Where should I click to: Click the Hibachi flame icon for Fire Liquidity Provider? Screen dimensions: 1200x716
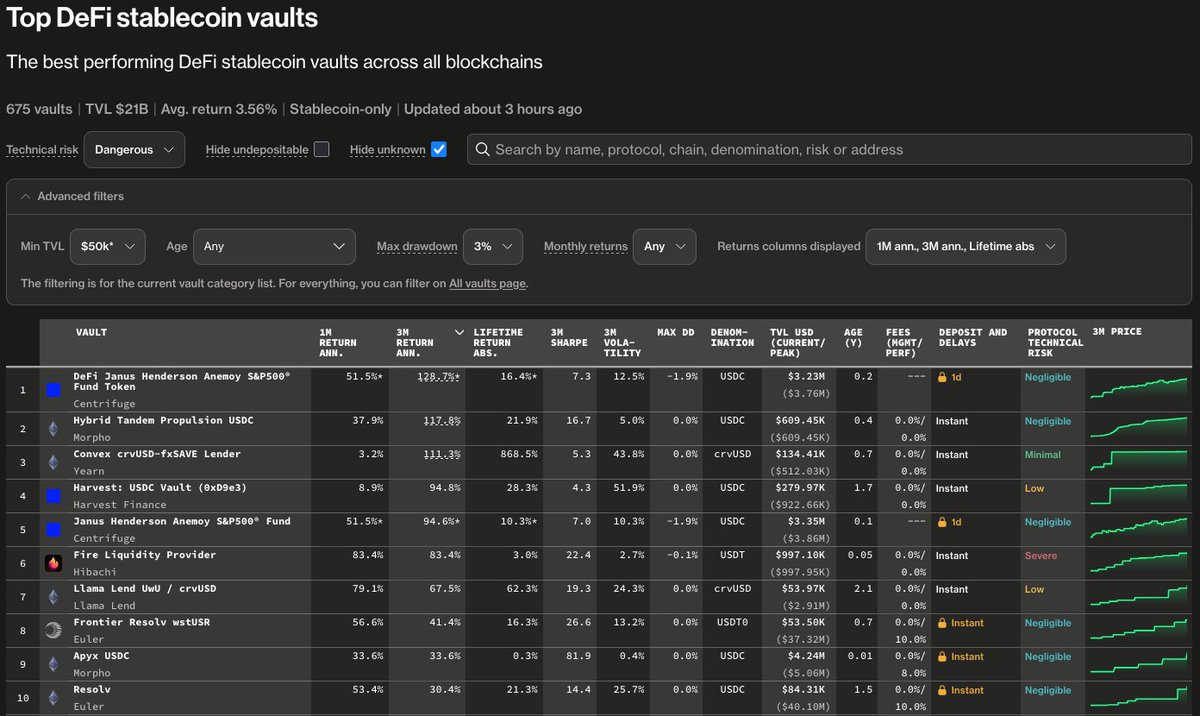[54, 563]
